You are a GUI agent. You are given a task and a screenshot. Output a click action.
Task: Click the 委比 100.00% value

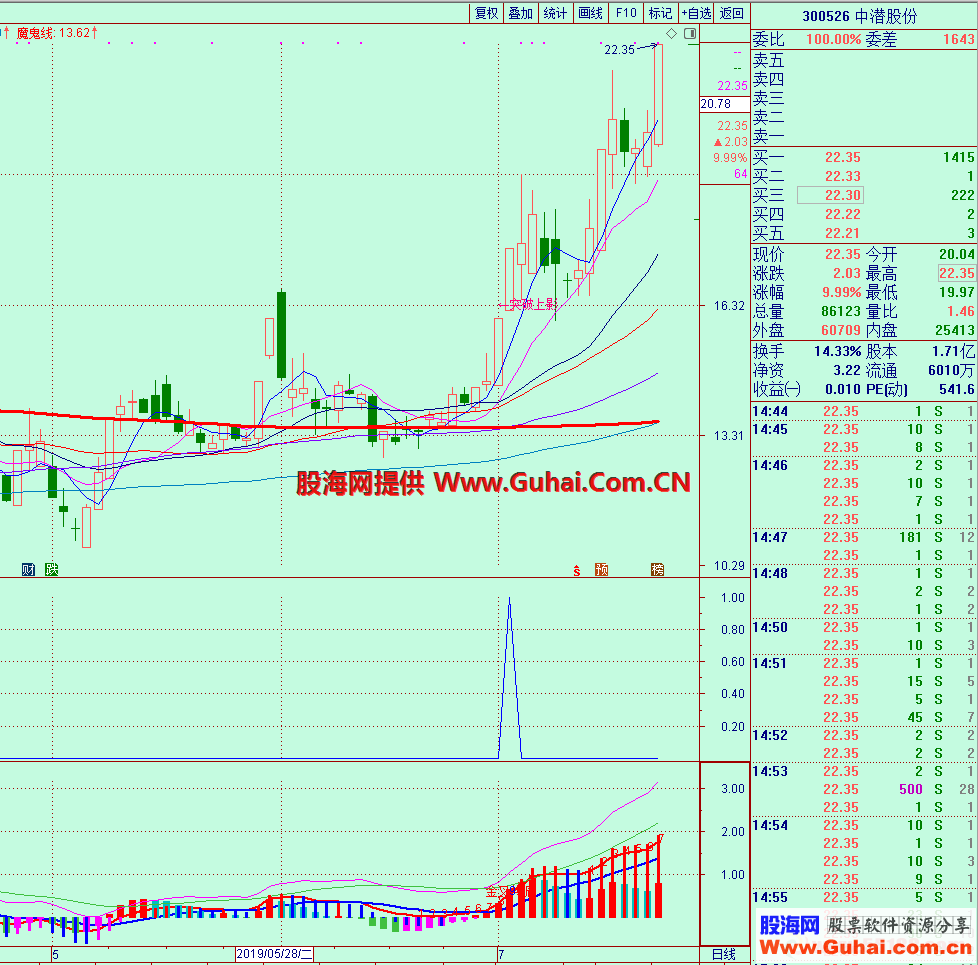[x=833, y=39]
